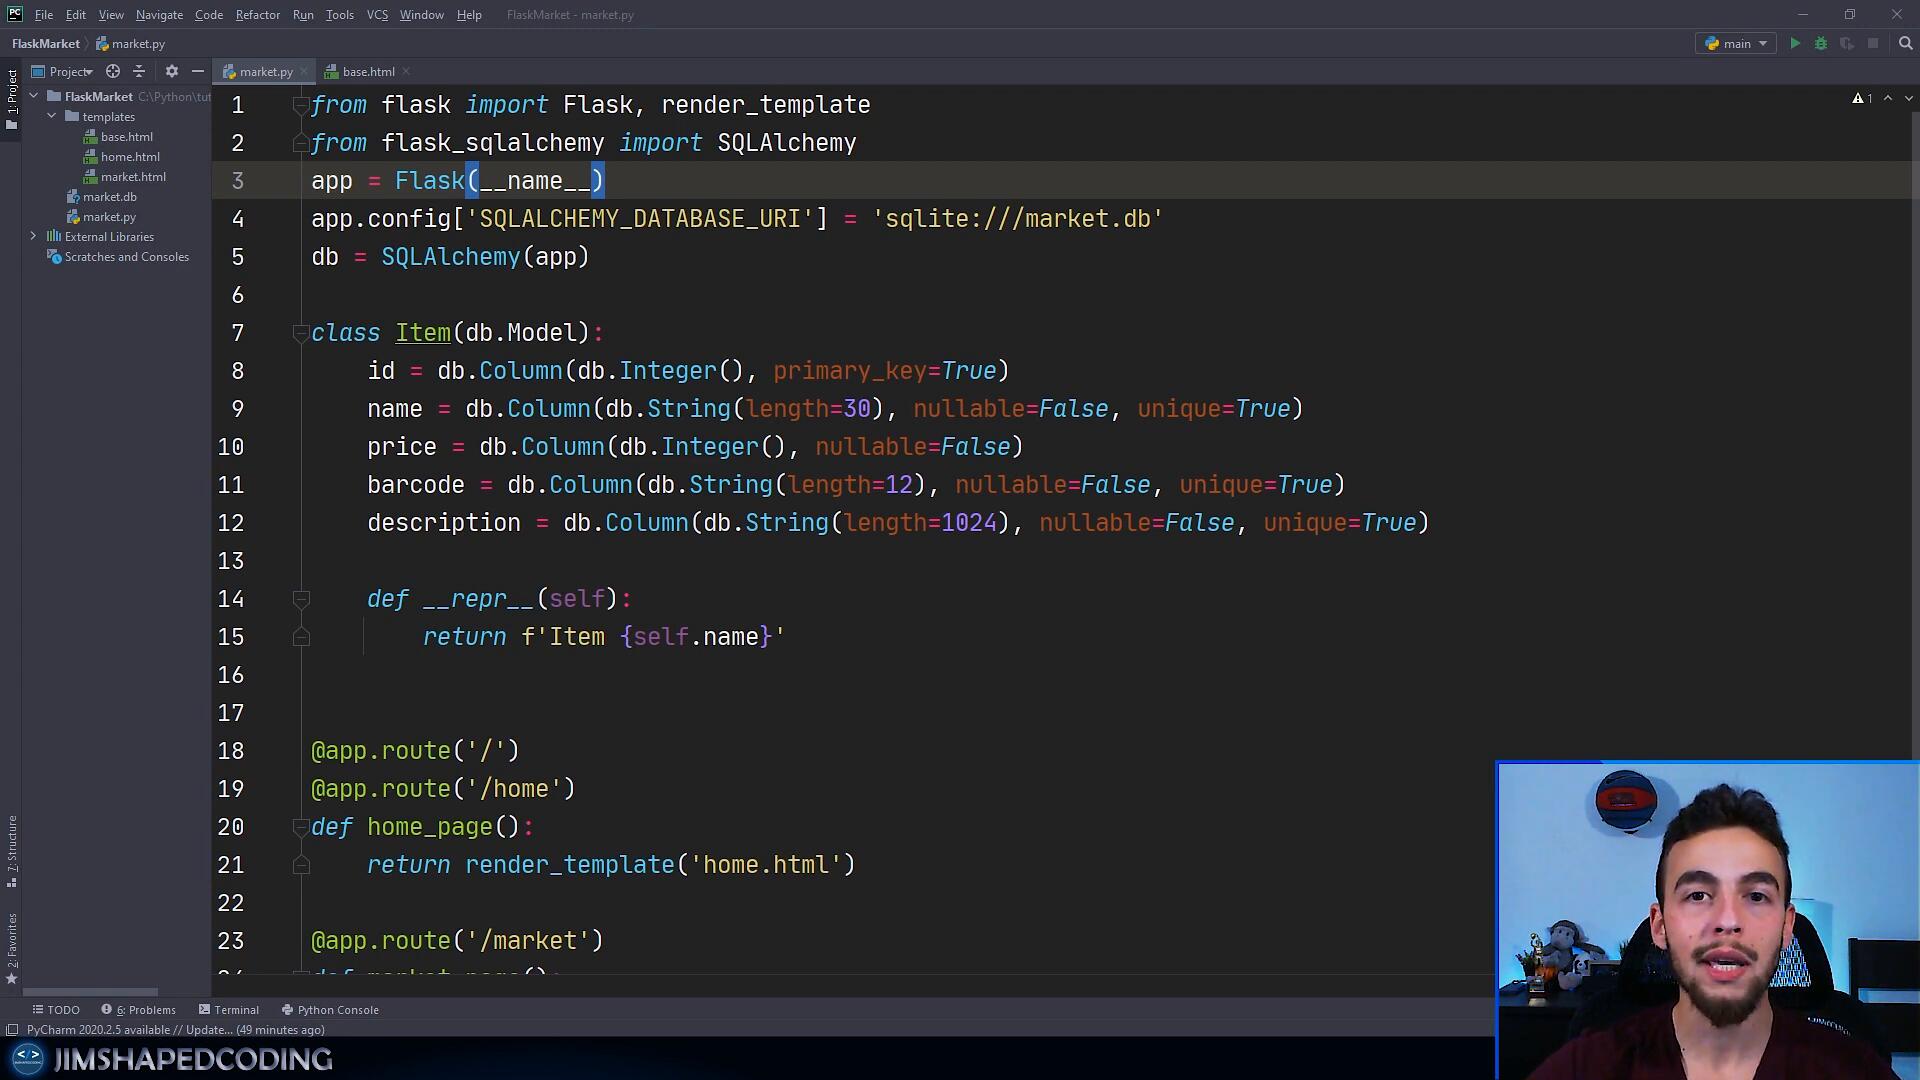Open Search Everywhere with the magnifier icon
The height and width of the screenshot is (1080, 1920).
click(1905, 44)
